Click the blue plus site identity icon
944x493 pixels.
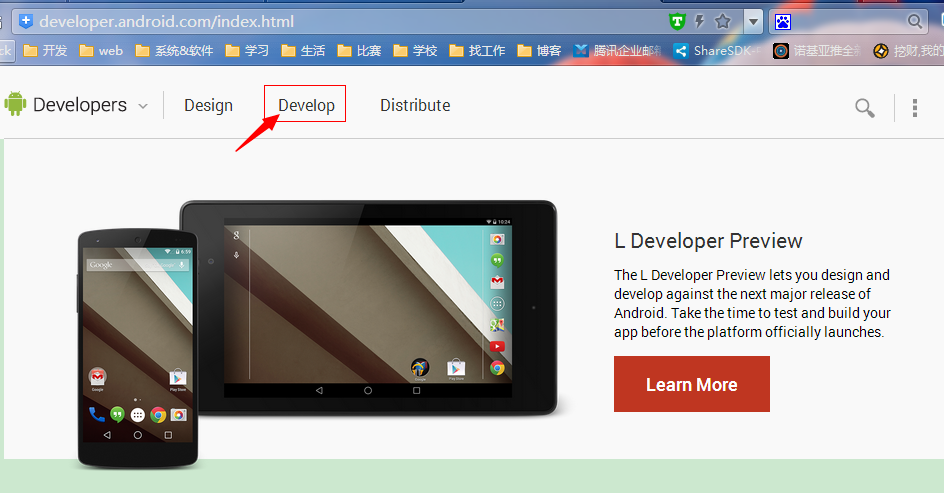[26, 22]
